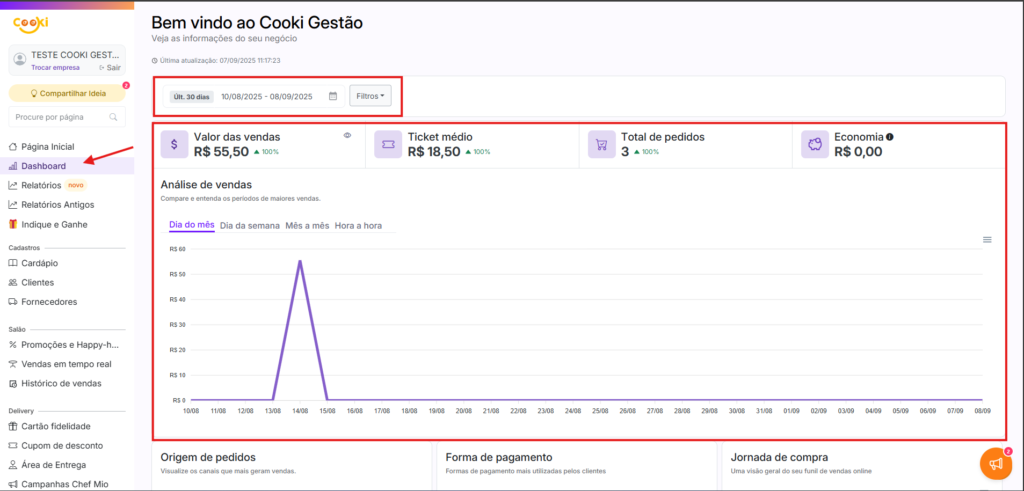Switch to Mês a mês tab
The height and width of the screenshot is (491, 1024).
(x=307, y=226)
